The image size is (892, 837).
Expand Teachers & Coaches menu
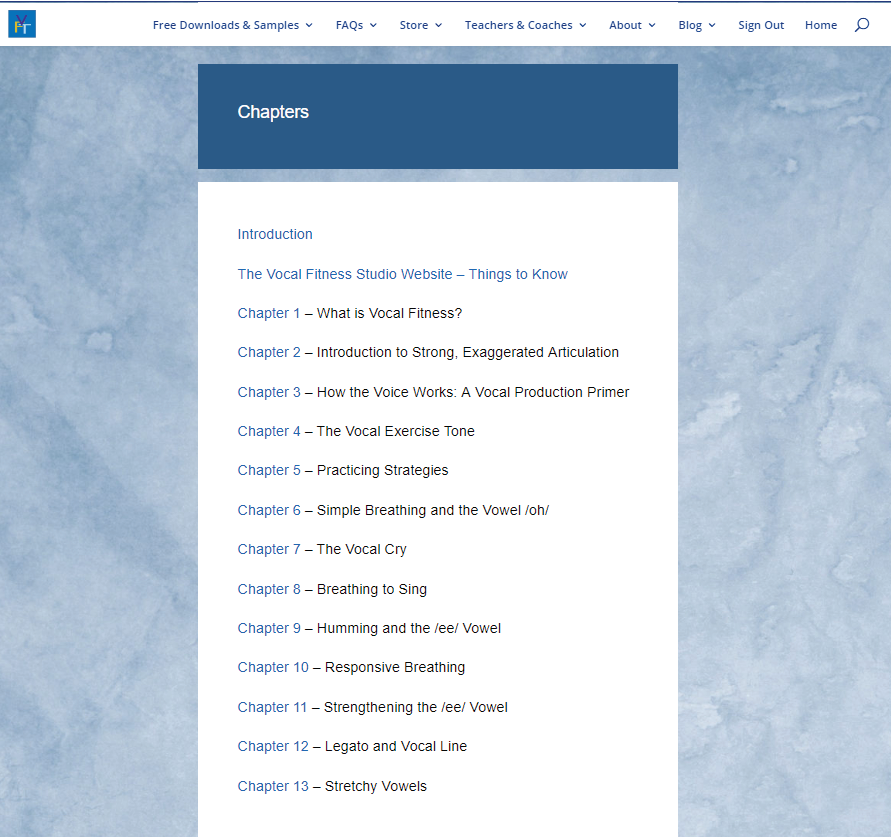[x=525, y=25]
